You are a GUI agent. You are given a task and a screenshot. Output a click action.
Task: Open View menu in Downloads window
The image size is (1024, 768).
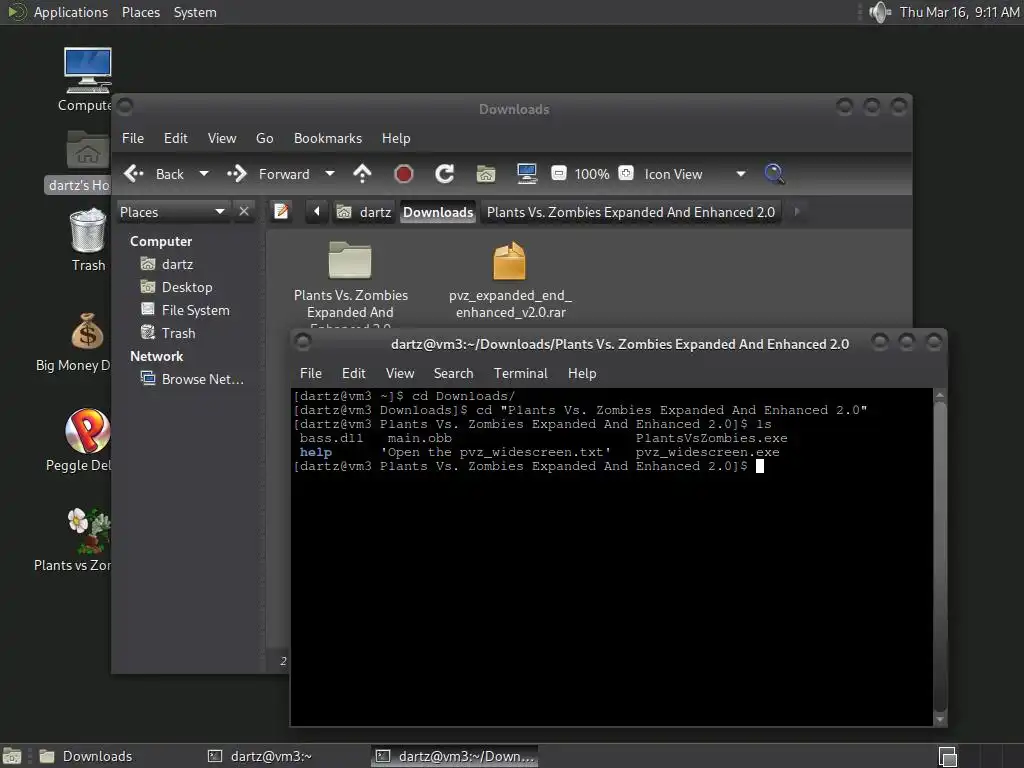pos(222,138)
